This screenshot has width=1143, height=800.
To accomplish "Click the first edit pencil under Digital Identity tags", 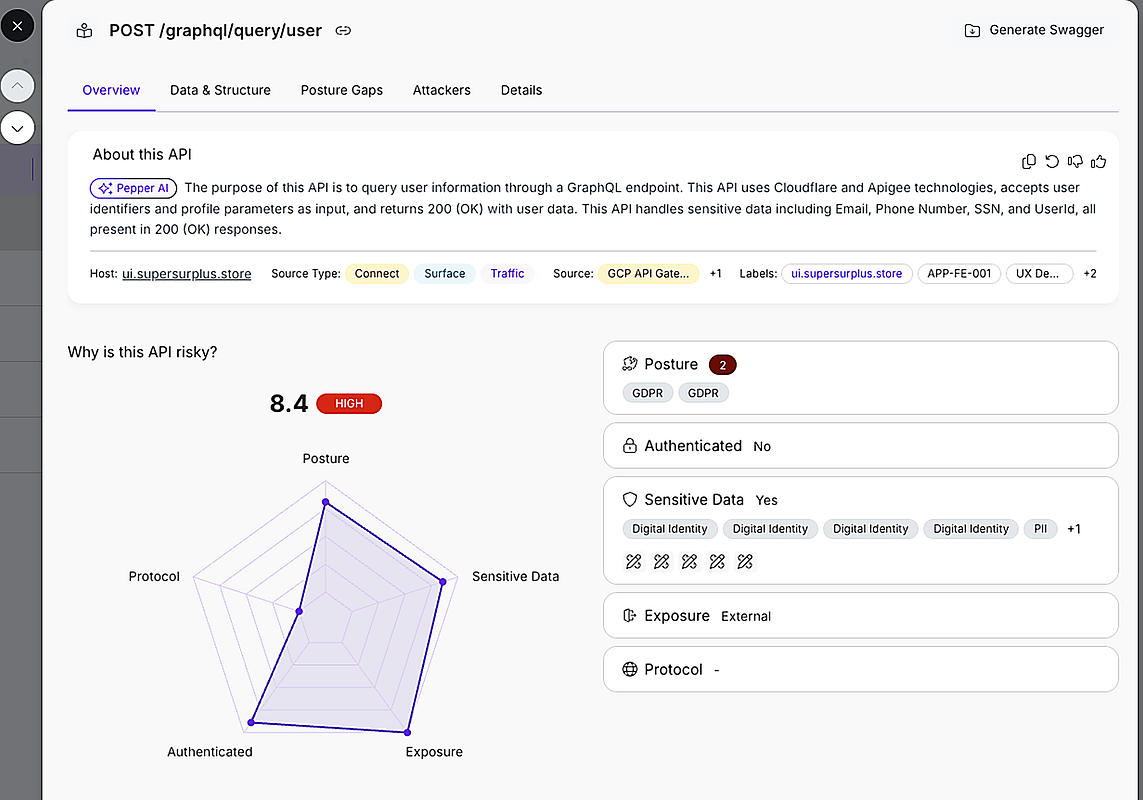I will 633,561.
